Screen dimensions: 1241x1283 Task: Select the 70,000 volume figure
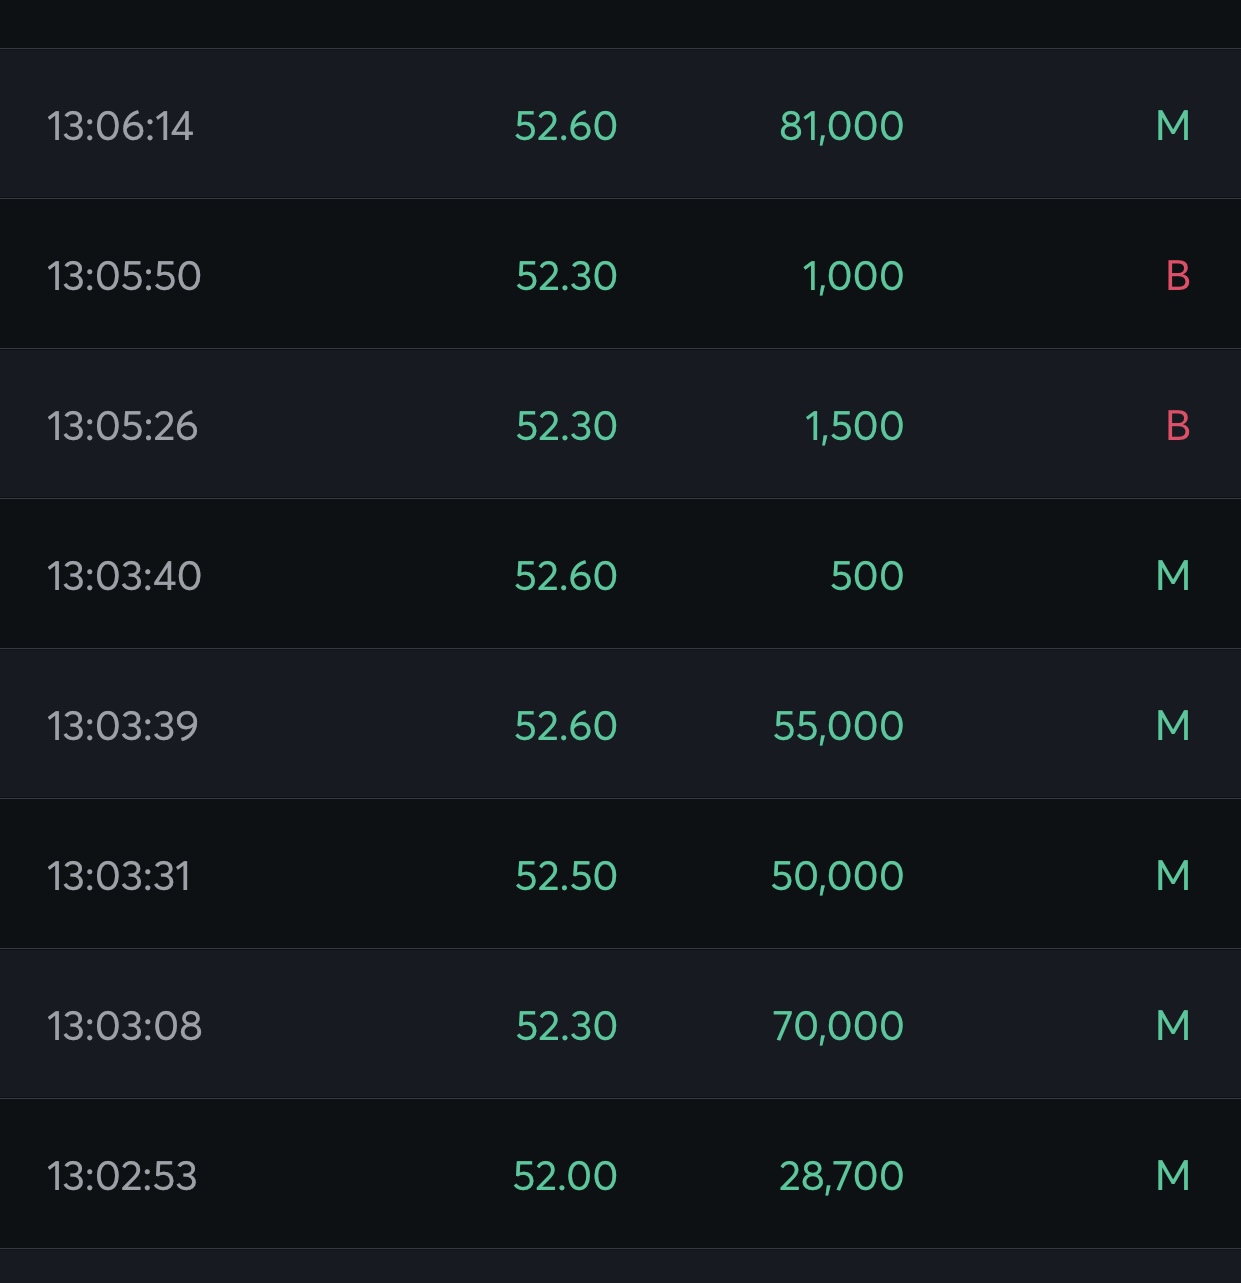[838, 1026]
